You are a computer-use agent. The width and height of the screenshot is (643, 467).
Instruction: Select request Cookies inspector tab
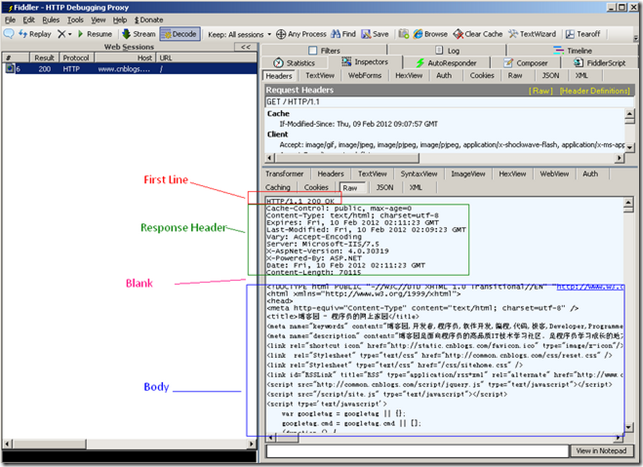tap(482, 75)
